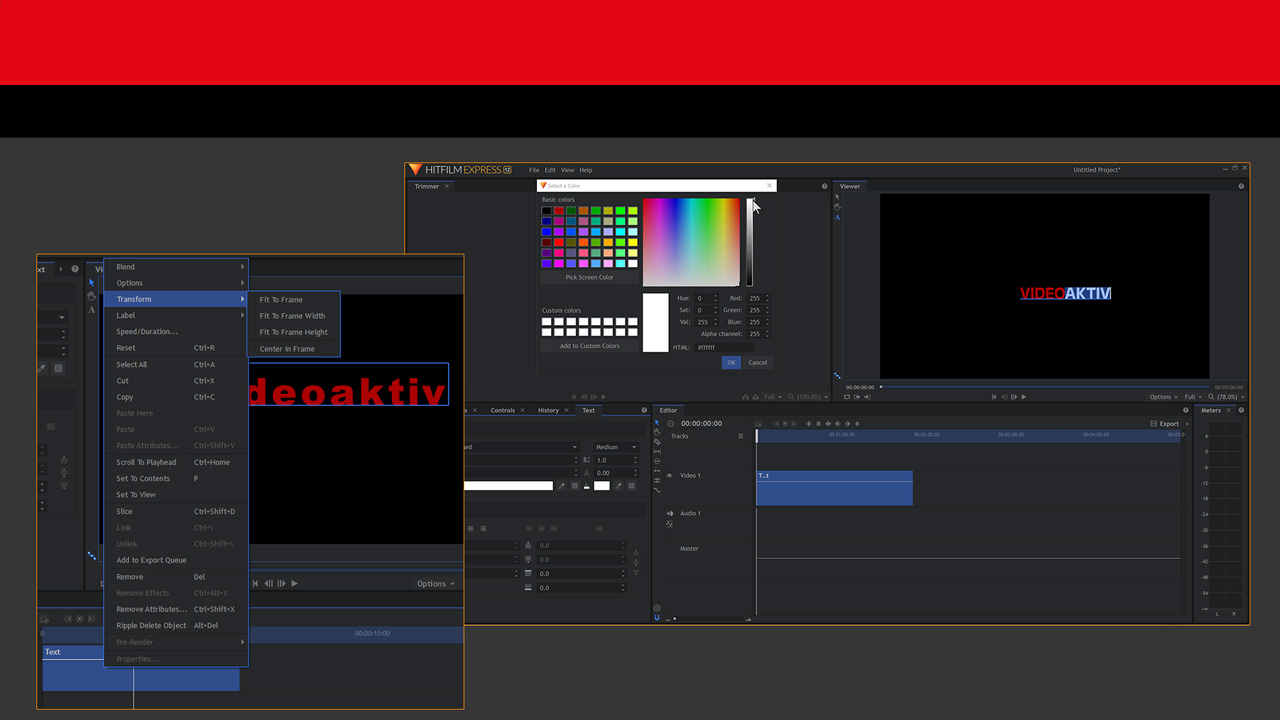The image size is (1280, 720).
Task: Open the magnification zoom control in the viewer
Action: [x=1222, y=397]
